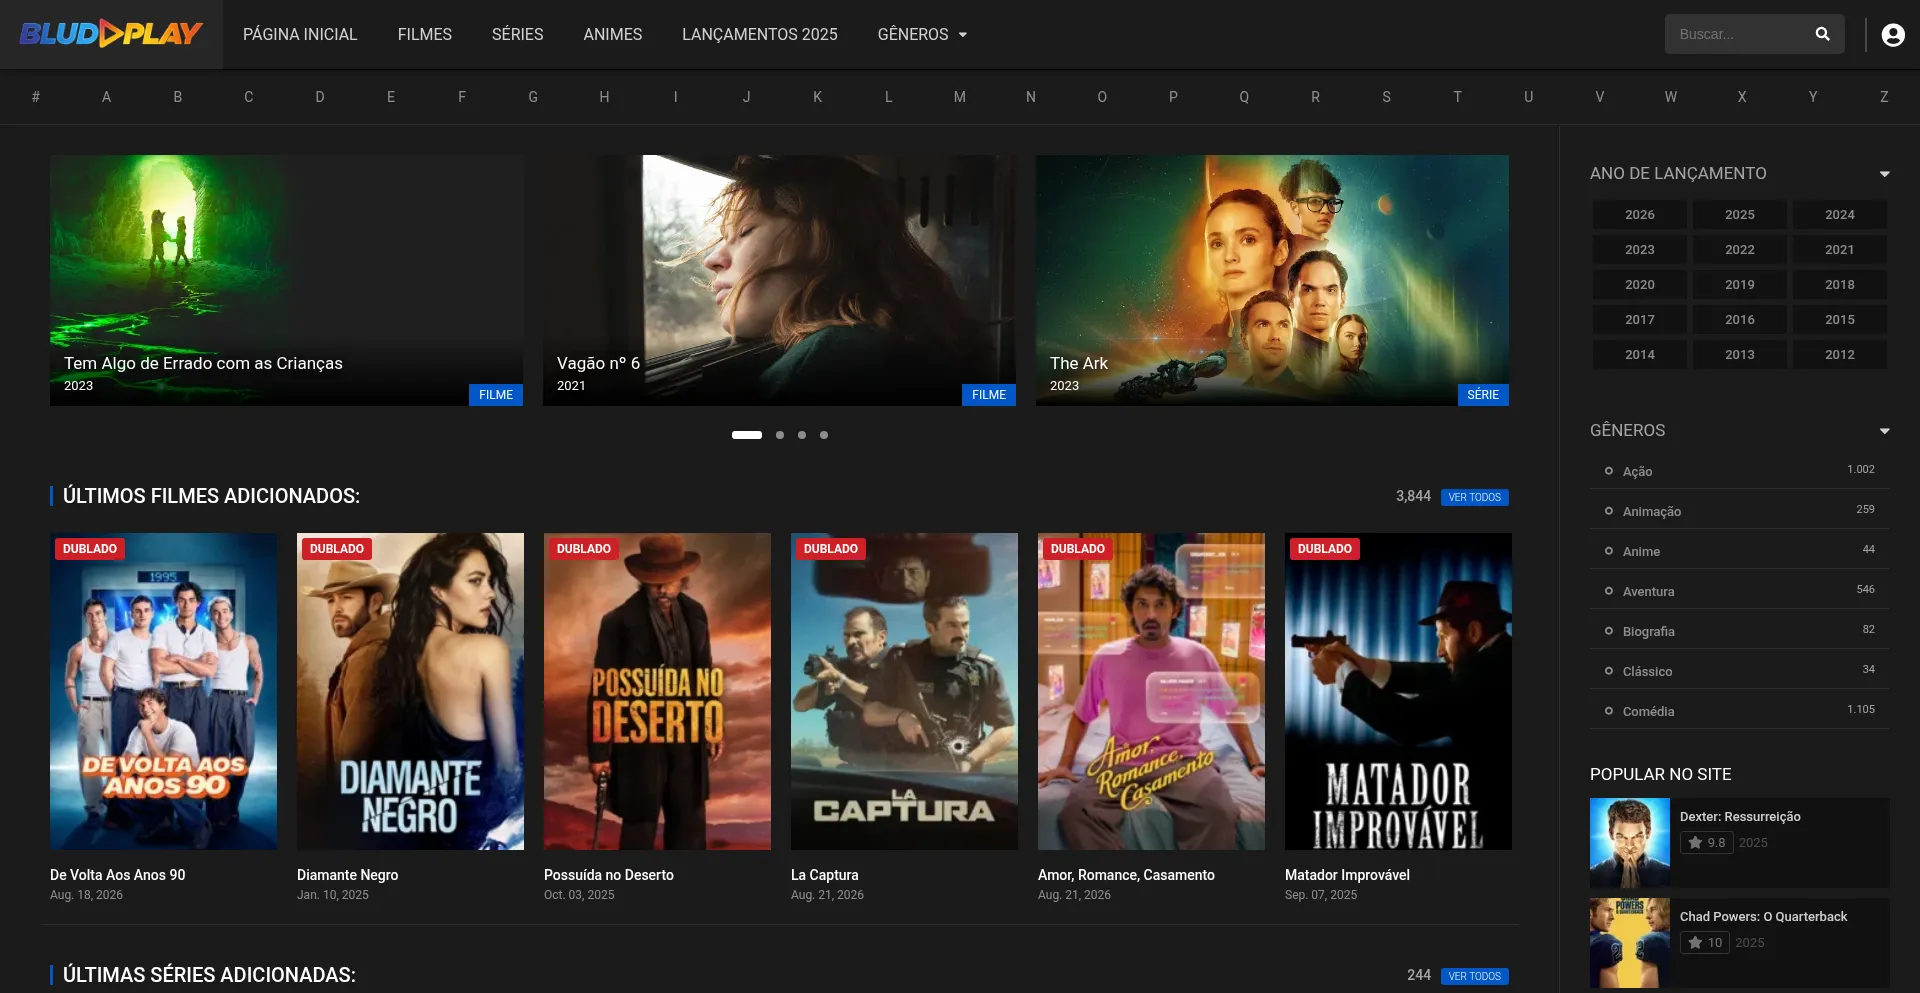Open the user account icon
The image size is (1920, 993).
point(1892,35)
